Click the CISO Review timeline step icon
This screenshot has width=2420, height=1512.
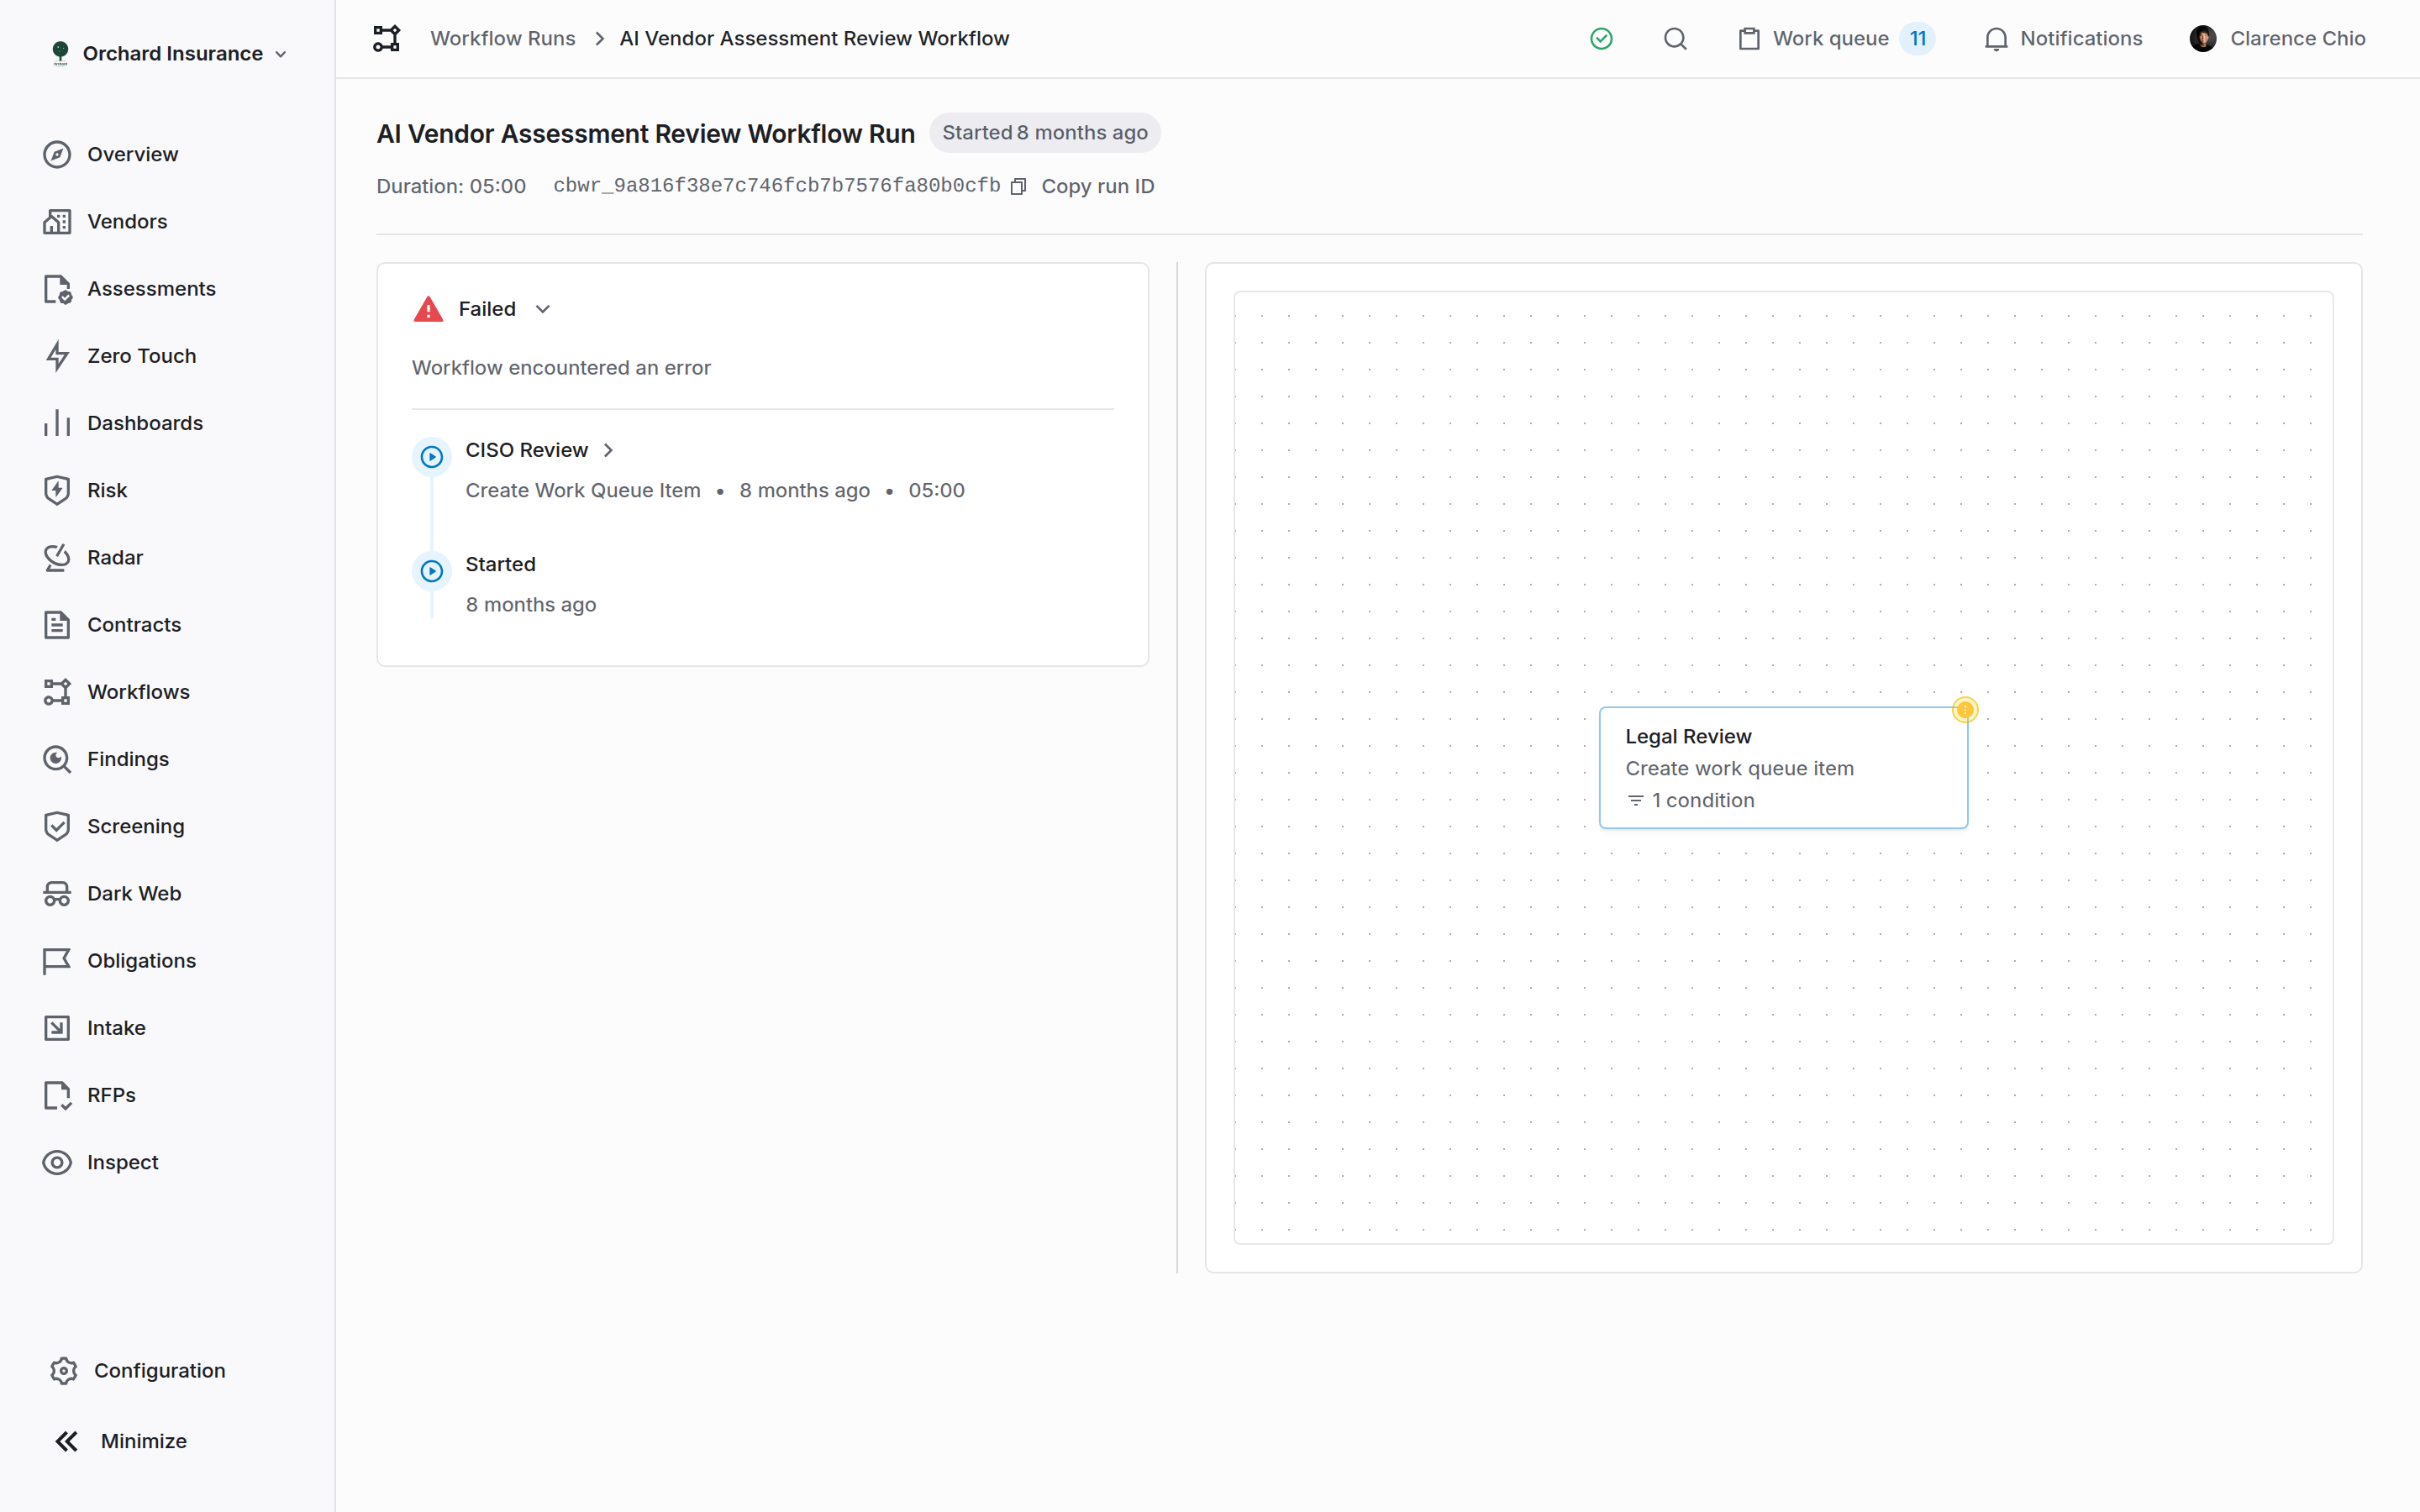[x=432, y=457]
